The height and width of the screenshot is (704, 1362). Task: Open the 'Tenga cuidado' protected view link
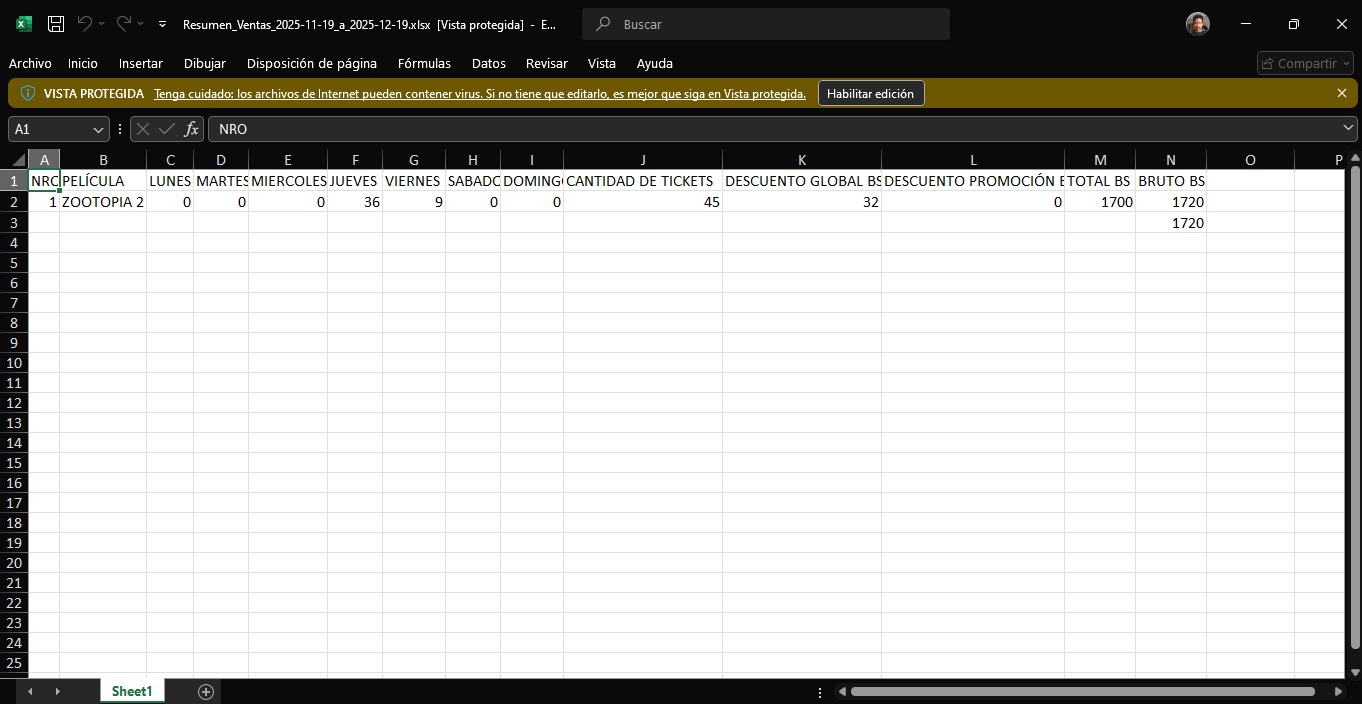click(x=480, y=93)
